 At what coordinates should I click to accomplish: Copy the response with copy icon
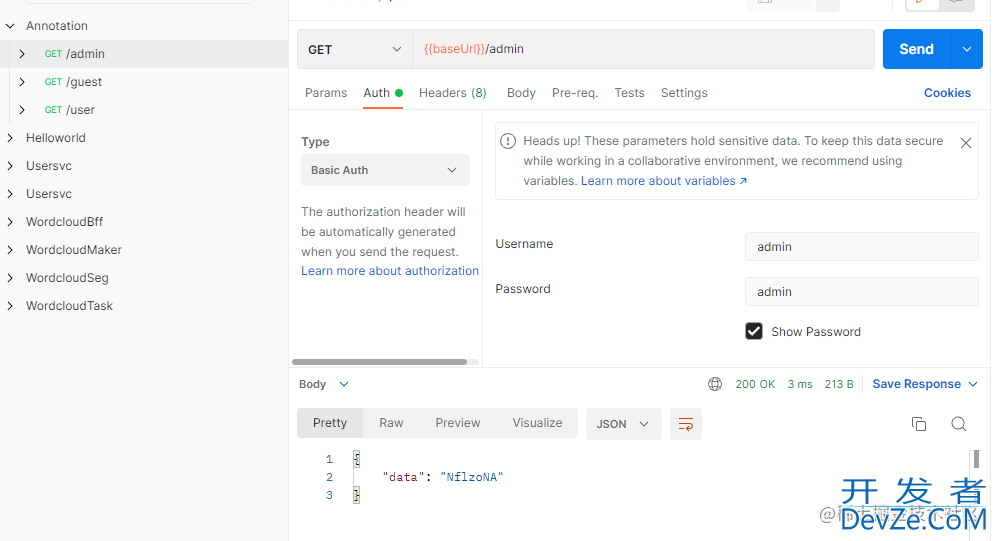(x=919, y=424)
